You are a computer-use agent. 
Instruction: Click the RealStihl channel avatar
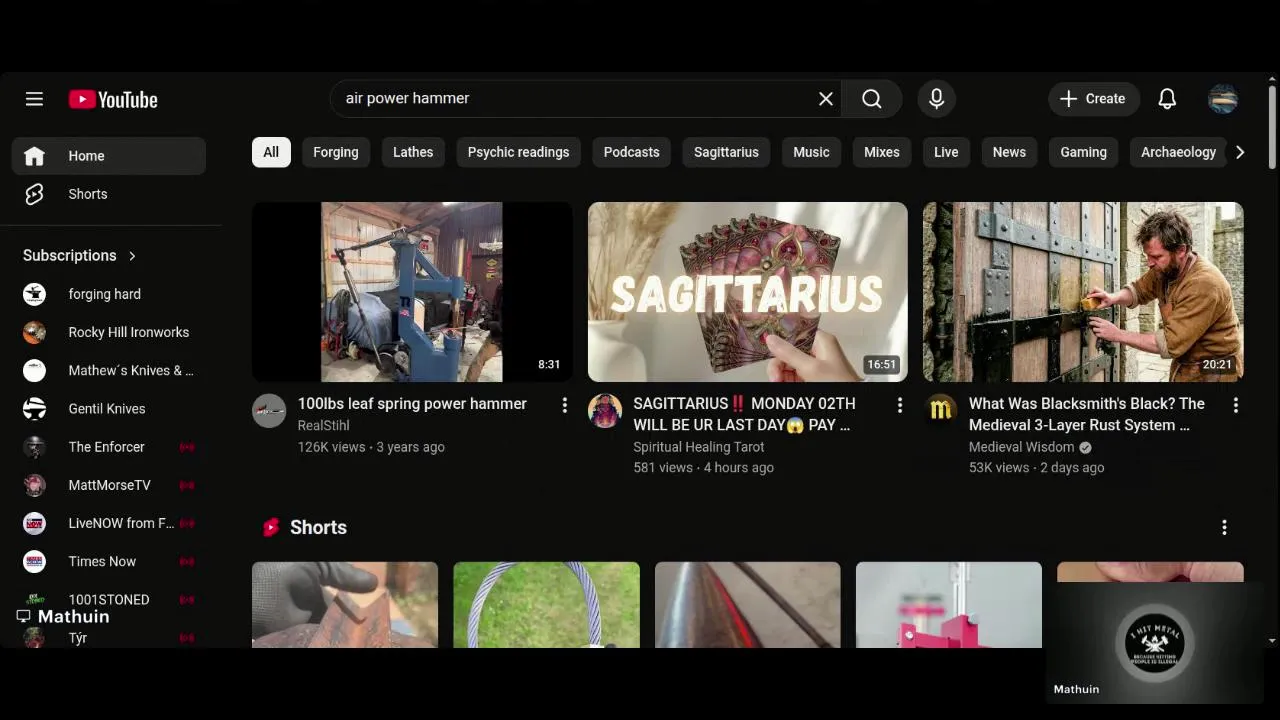pos(269,411)
